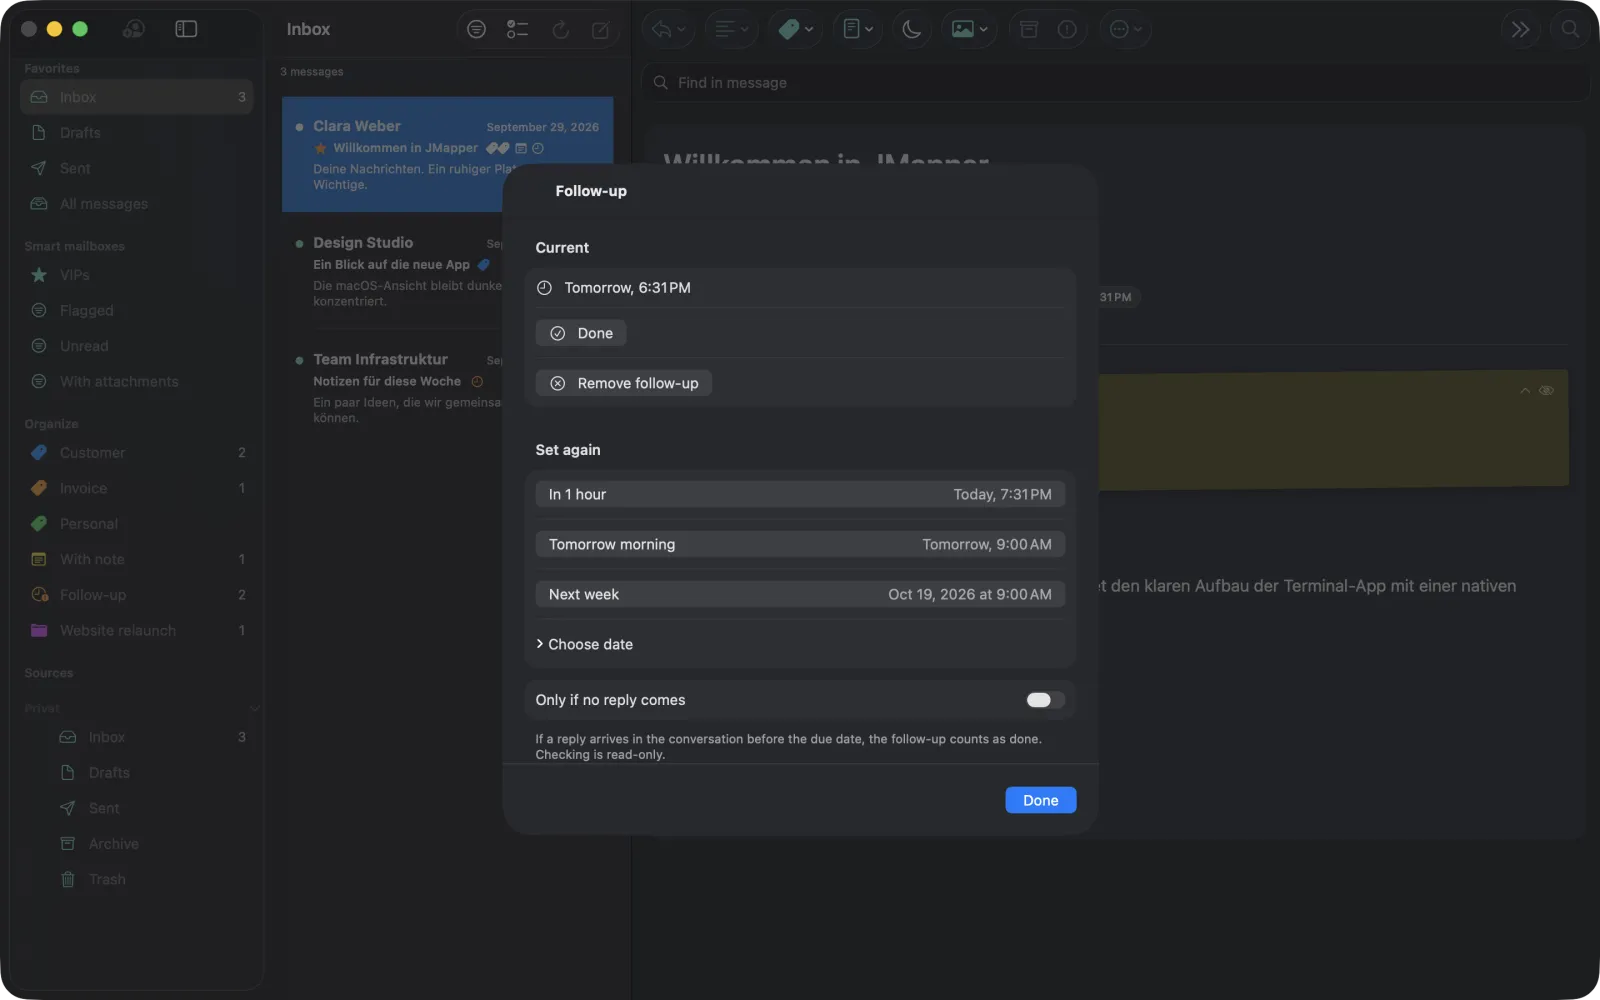Image resolution: width=1600 pixels, height=1000 pixels.
Task: Open the Website relaunch folder
Action: (x=137, y=631)
